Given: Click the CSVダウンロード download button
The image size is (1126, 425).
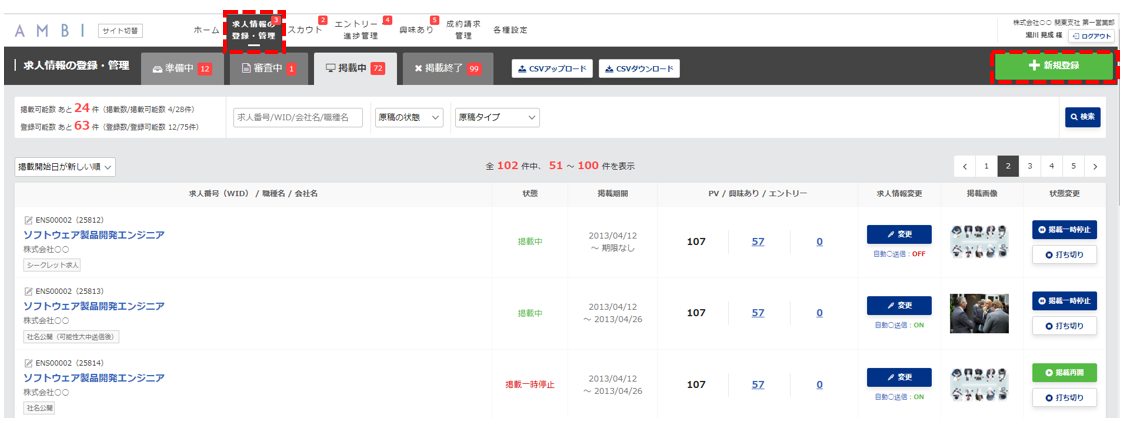Looking at the screenshot, I should tap(639, 69).
